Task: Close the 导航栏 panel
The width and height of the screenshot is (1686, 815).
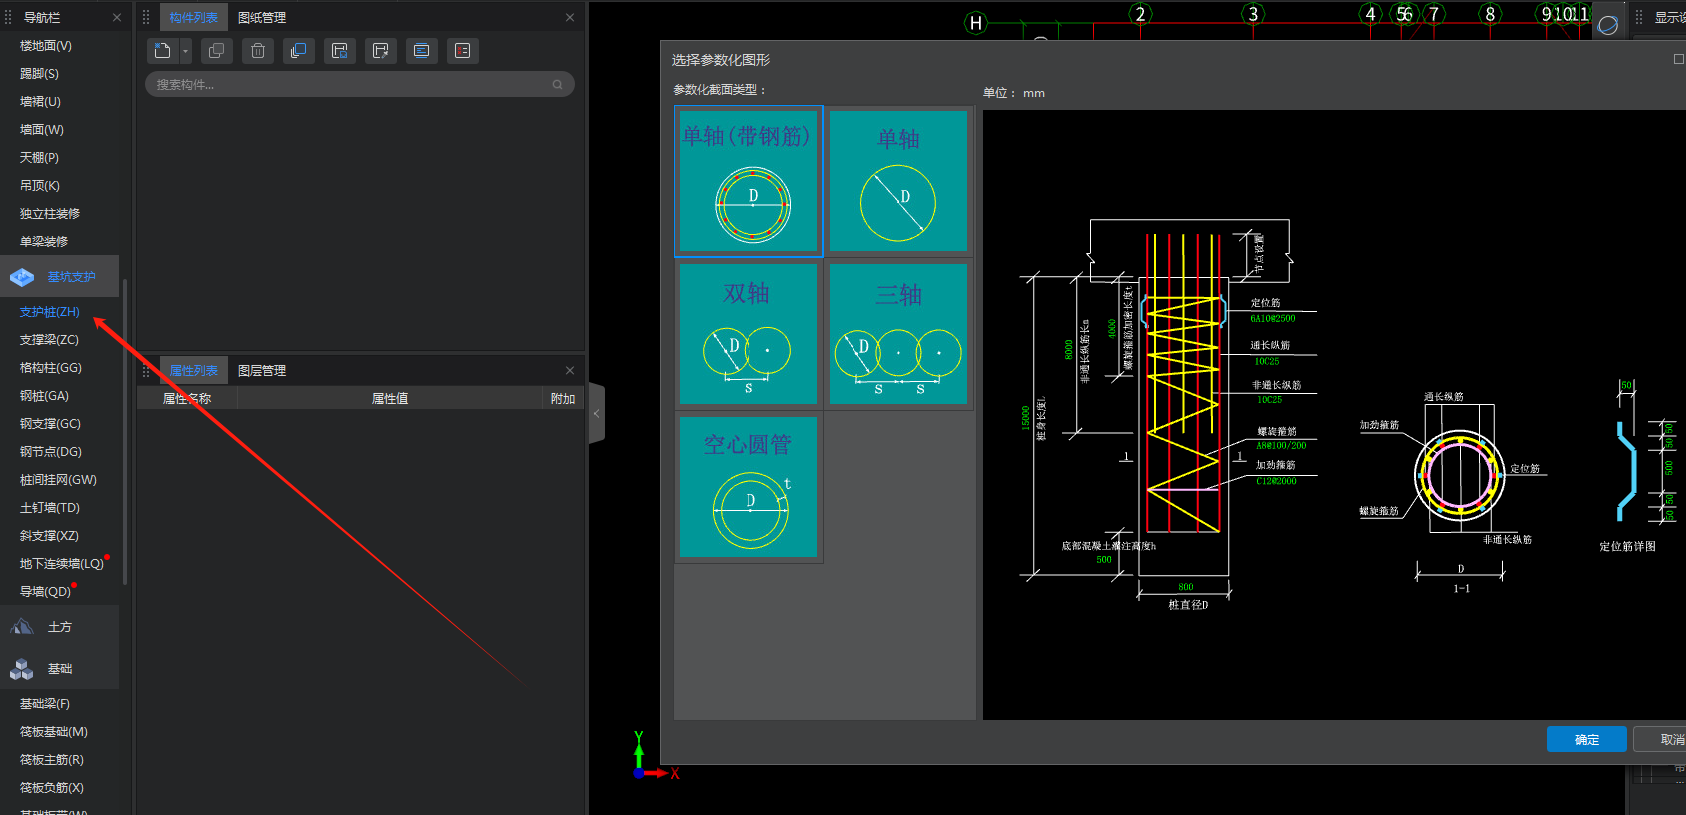Action: [117, 17]
